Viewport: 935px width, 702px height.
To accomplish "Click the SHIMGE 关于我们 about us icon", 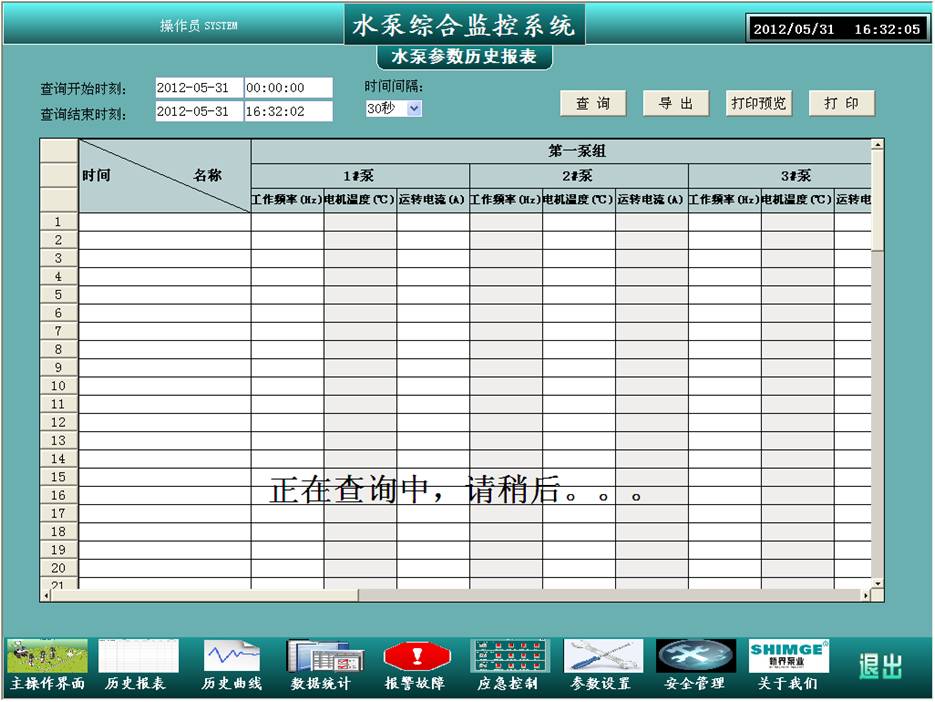I will pyautogui.click(x=788, y=657).
